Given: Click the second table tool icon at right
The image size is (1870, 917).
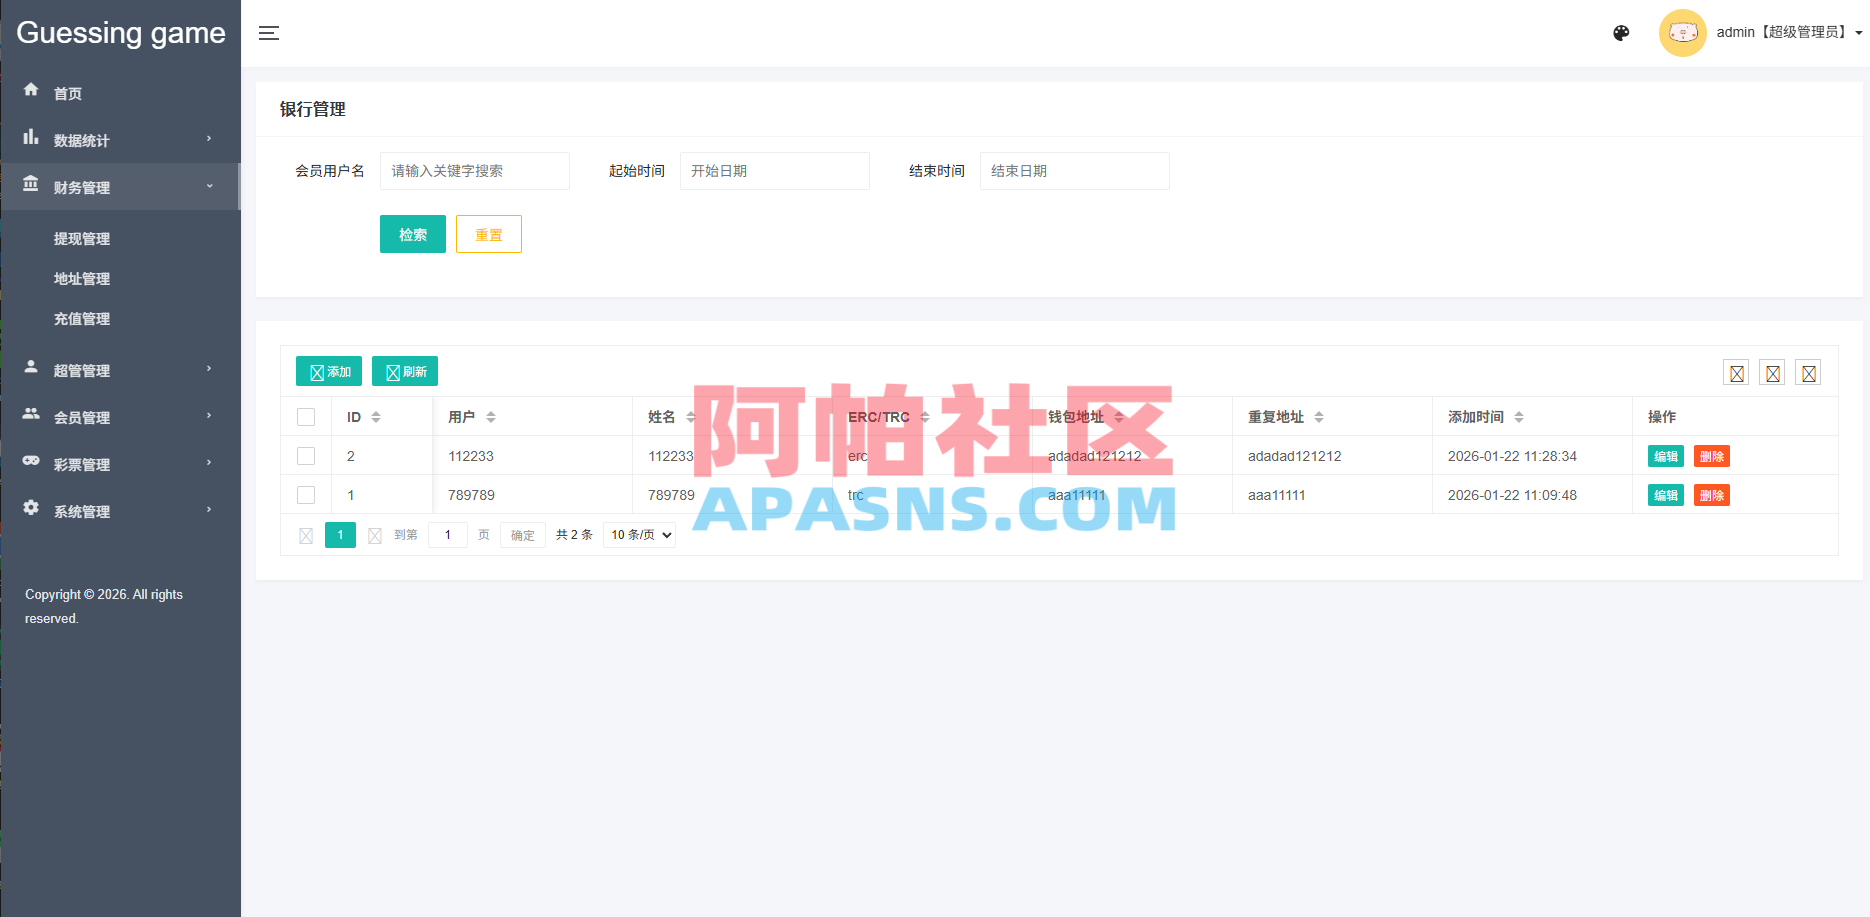Looking at the screenshot, I should [1772, 373].
